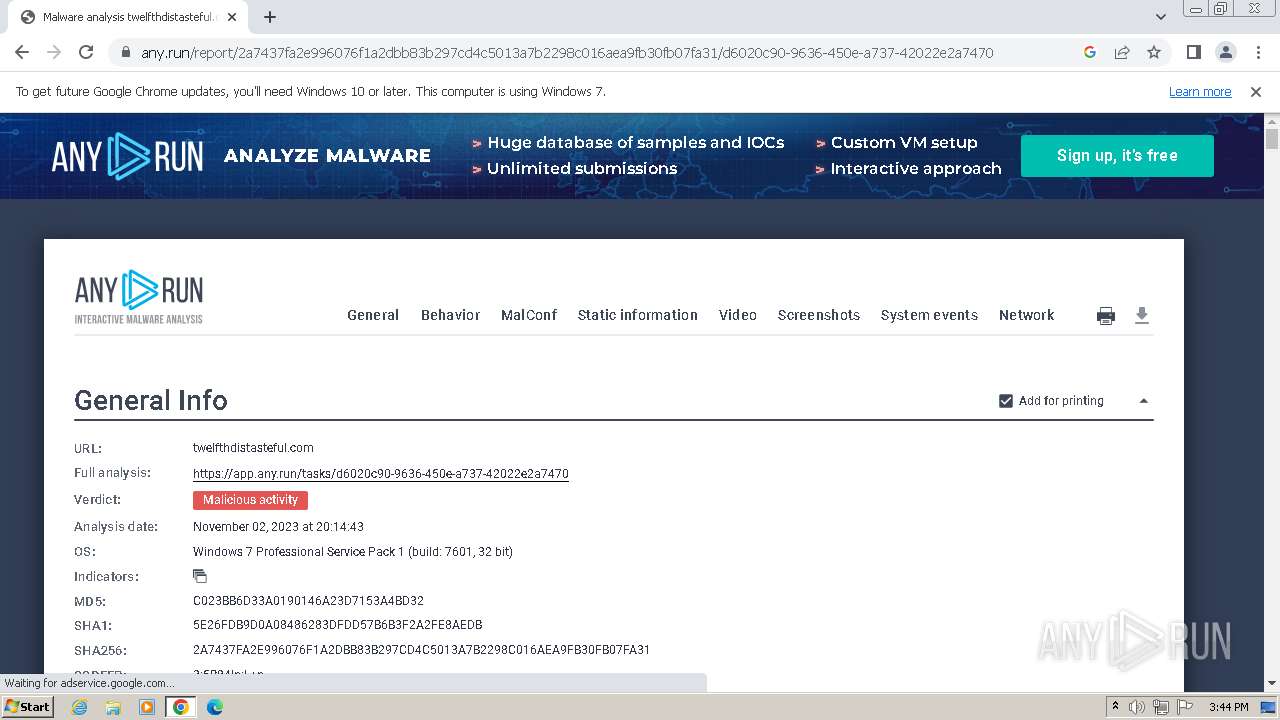Click the taskbar clock 3:44 PM

tap(1228, 707)
